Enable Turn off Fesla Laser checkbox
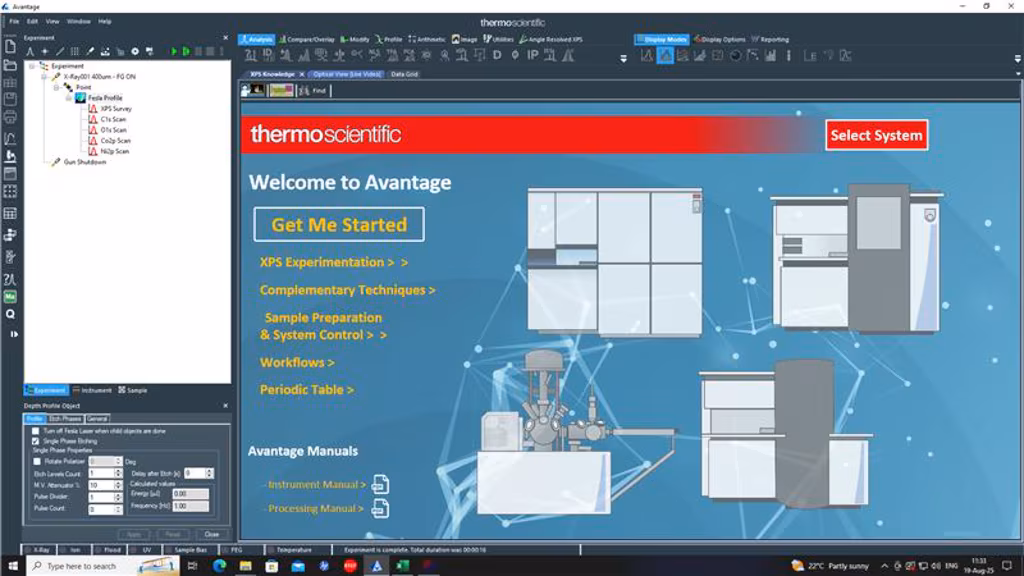Image resolution: width=1024 pixels, height=576 pixels. 36,431
